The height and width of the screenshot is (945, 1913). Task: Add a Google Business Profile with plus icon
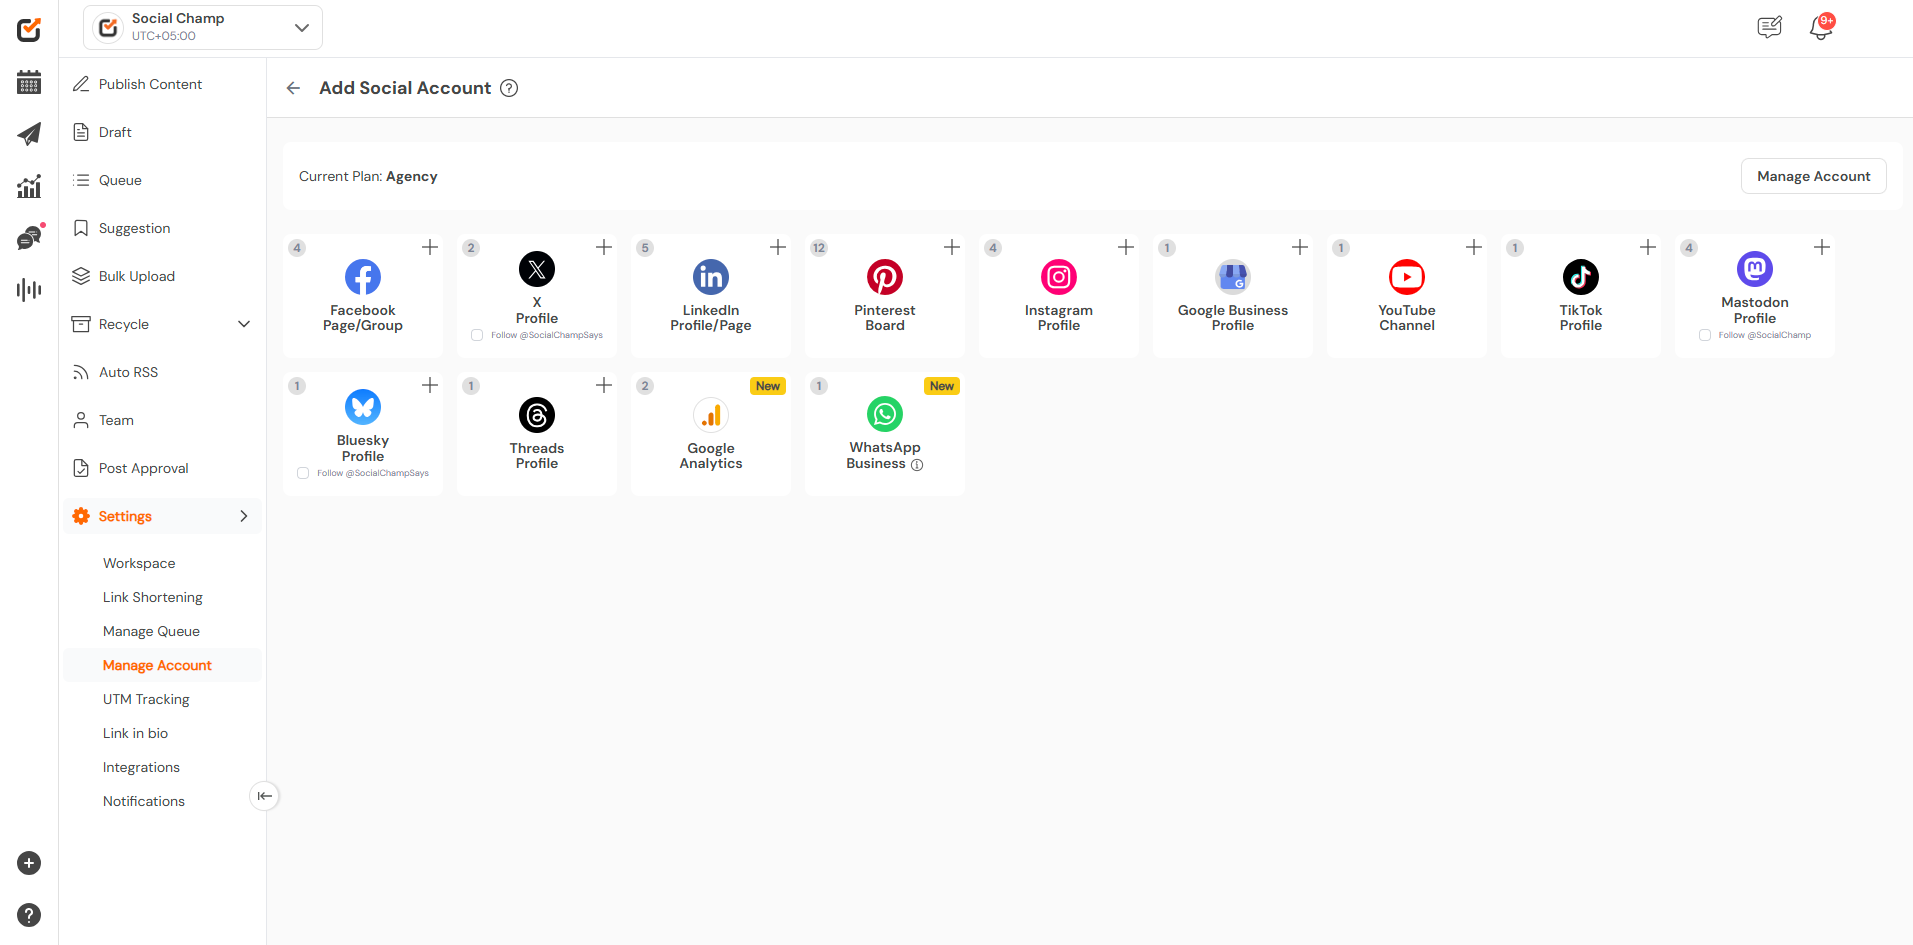click(x=1300, y=247)
